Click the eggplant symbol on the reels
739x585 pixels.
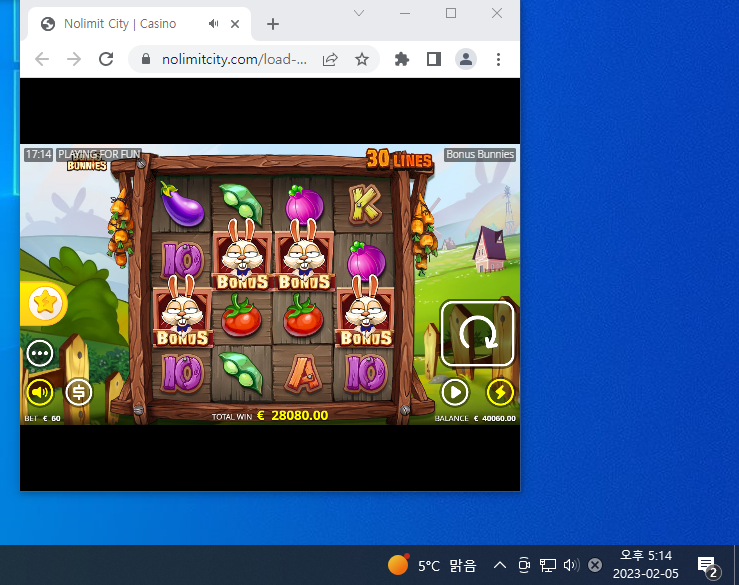[x=181, y=204]
